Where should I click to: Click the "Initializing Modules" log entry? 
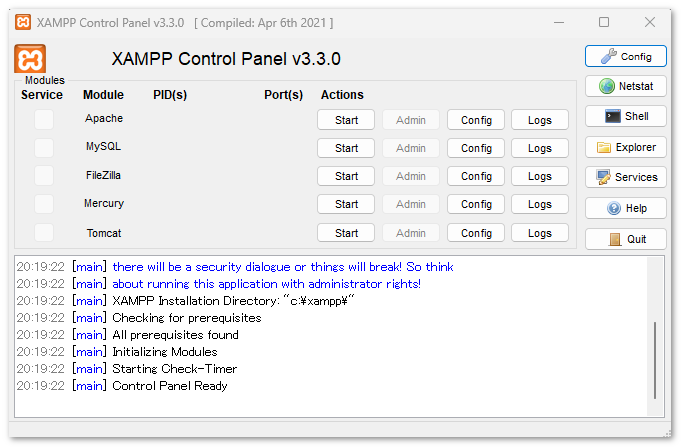[x=117, y=352]
